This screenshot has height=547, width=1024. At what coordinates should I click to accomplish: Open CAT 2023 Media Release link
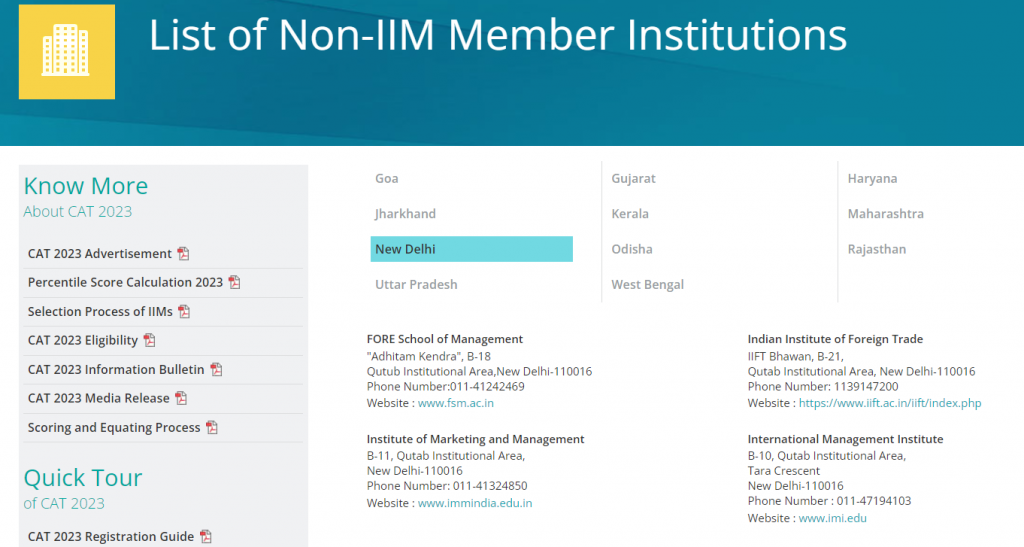[x=98, y=399]
